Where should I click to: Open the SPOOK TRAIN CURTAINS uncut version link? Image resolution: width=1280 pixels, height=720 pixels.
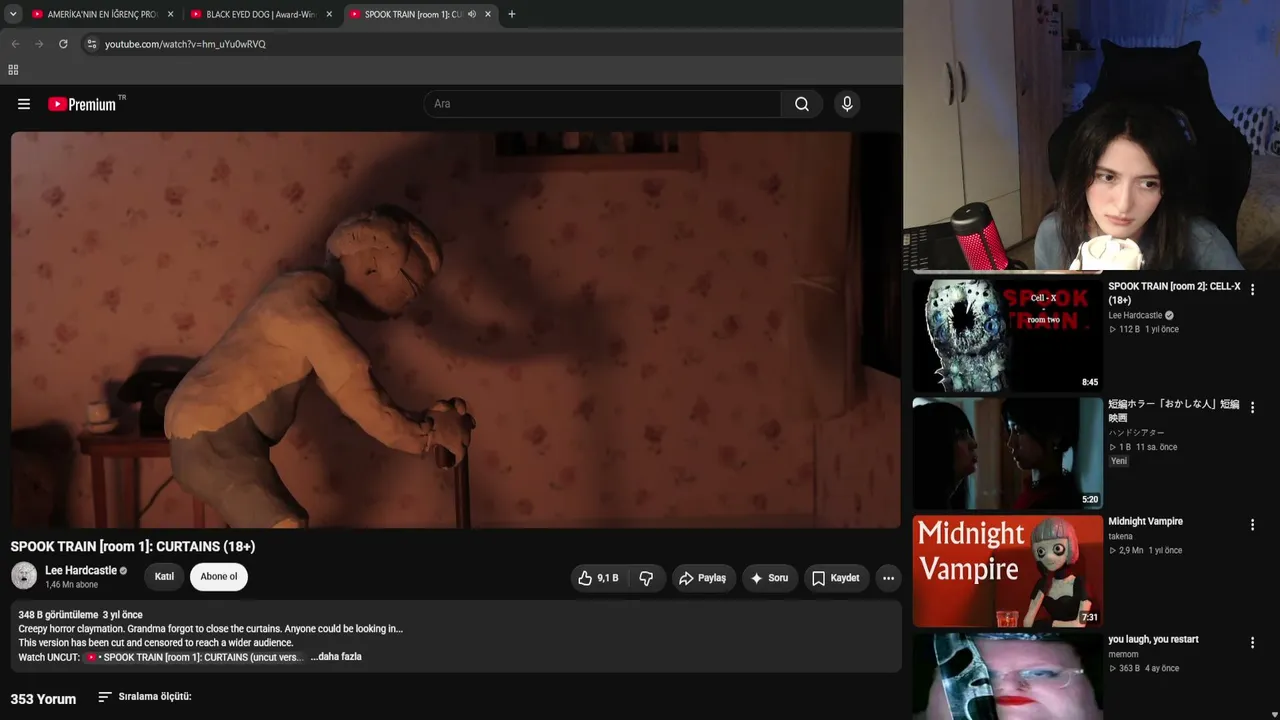coord(195,657)
